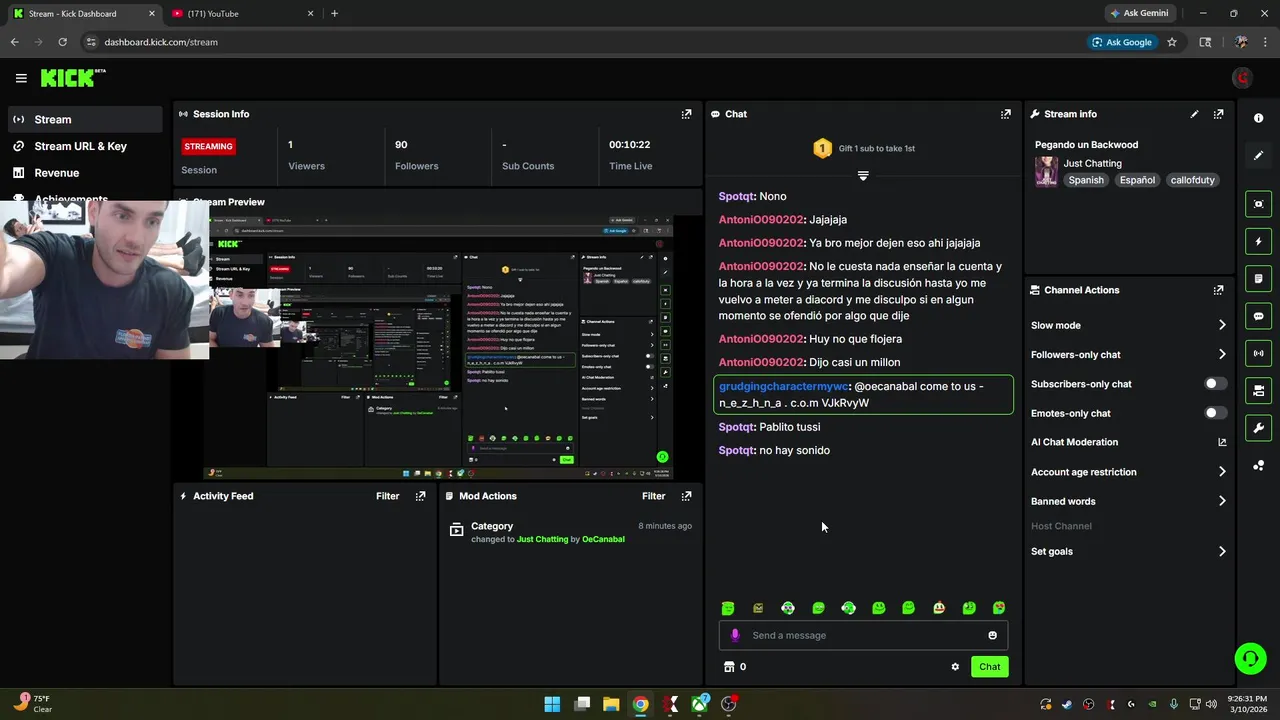Expand Set goals options
Viewport: 1280px width, 720px height.
[1222, 551]
